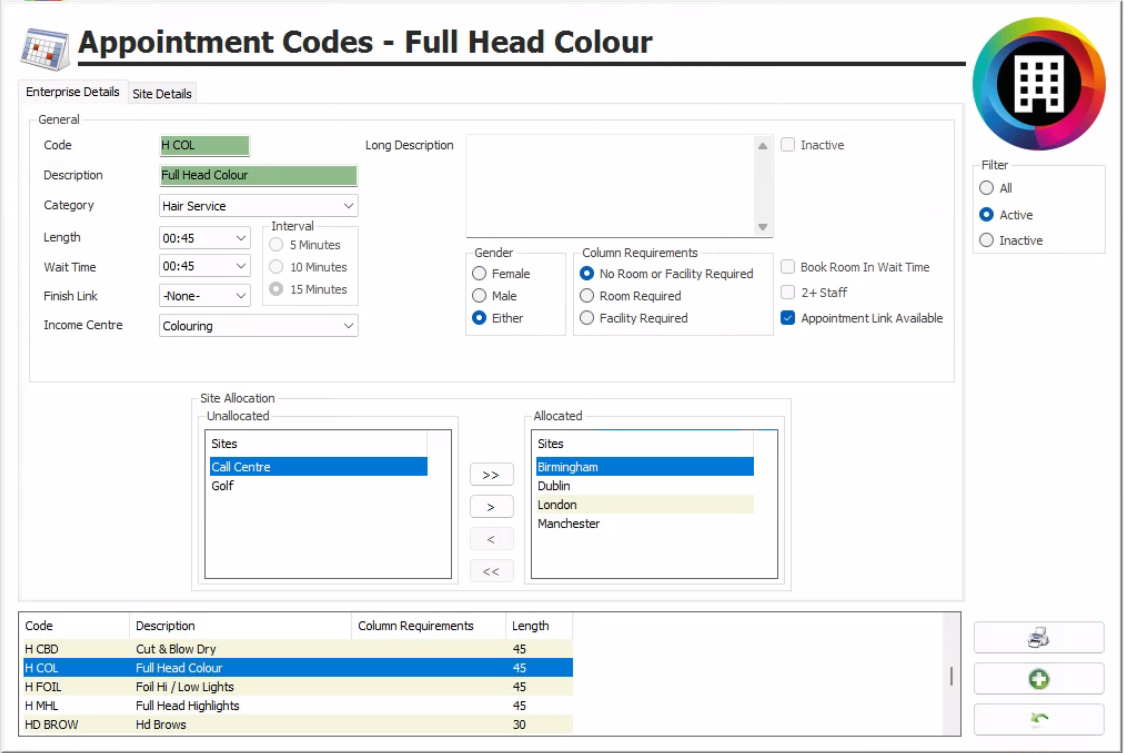Click the Description input field
Screen dimensions: 1124x753
coord(258,176)
